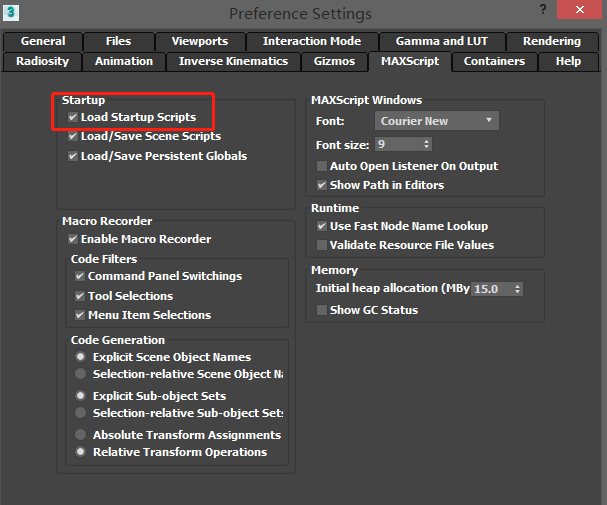
Task: Switch to the Gizmos tab
Action: coord(334,61)
